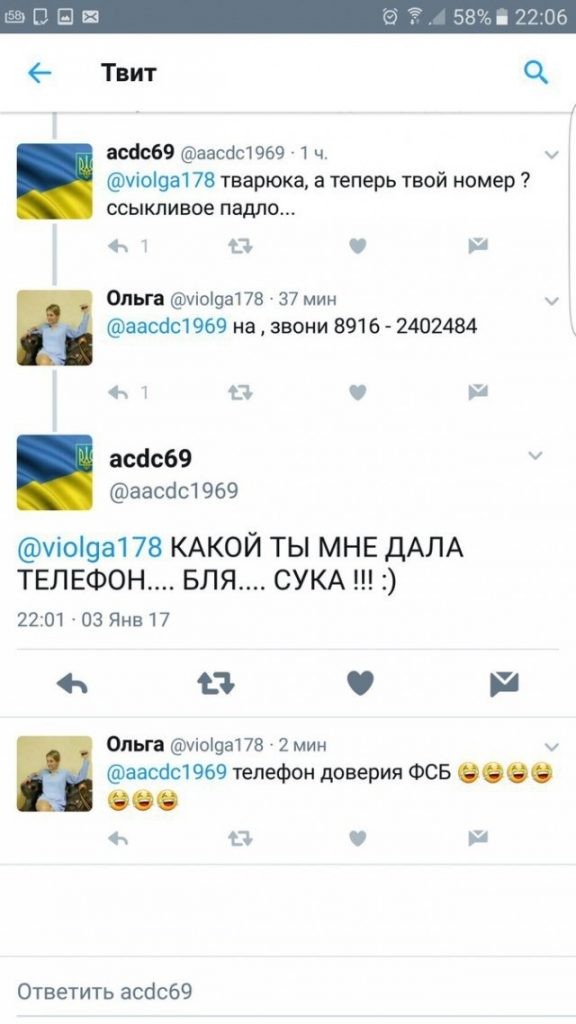
Task: Send main tweet via direct message icon
Action: click(504, 683)
